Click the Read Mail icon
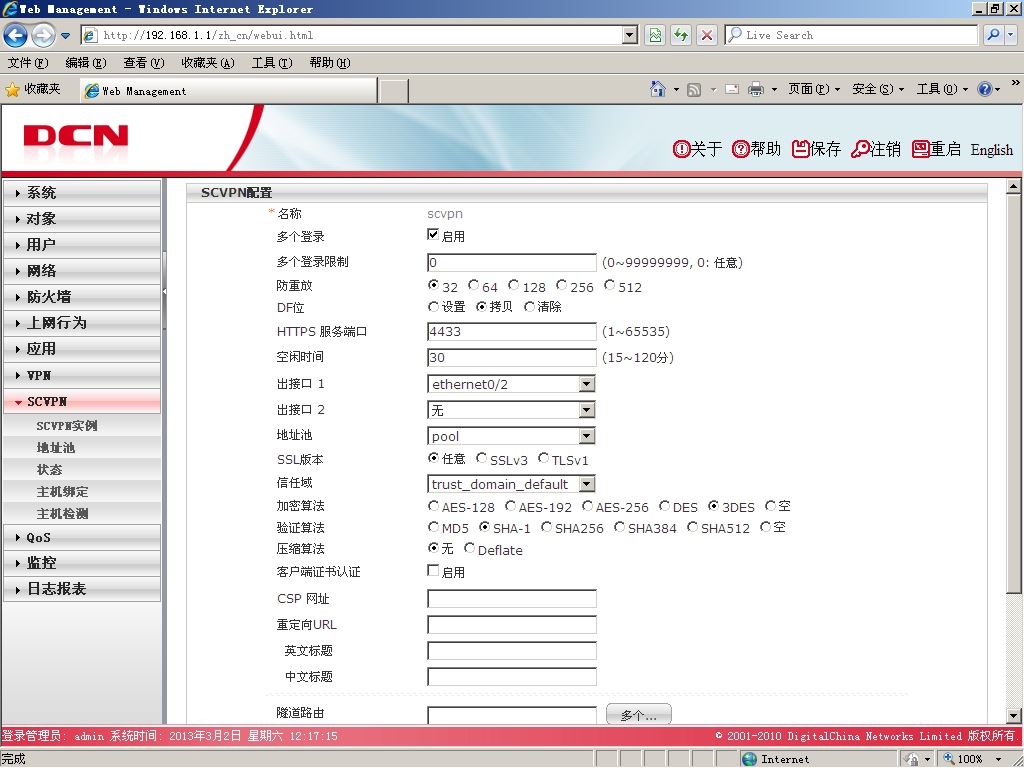This screenshot has height=768, width=1024. click(x=732, y=89)
